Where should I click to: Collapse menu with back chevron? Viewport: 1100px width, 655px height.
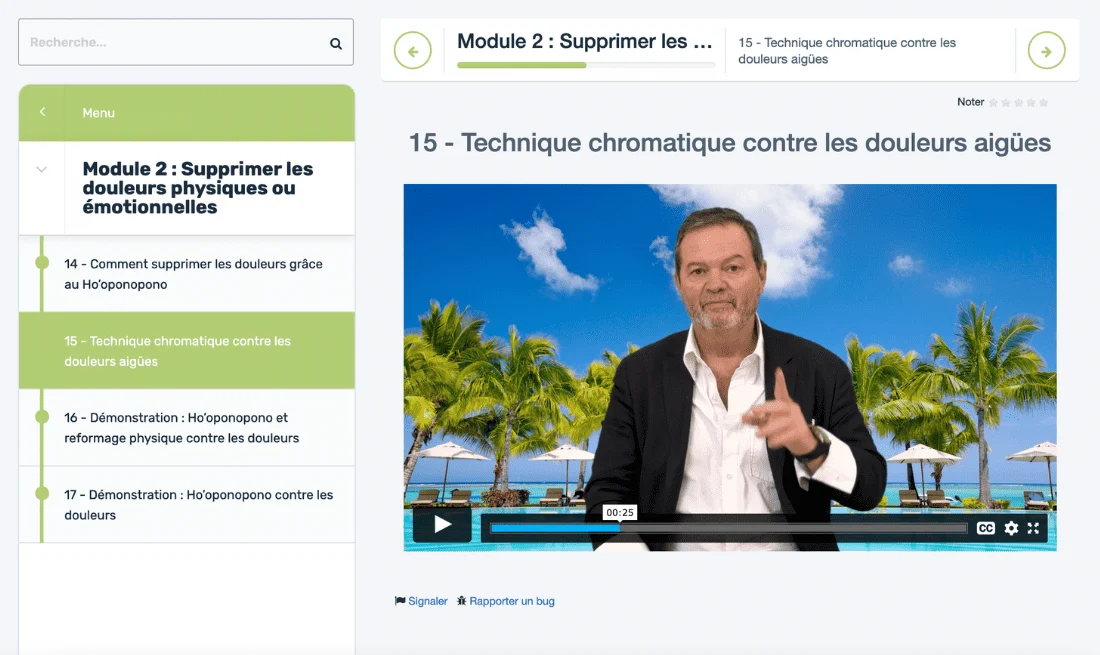pos(42,112)
